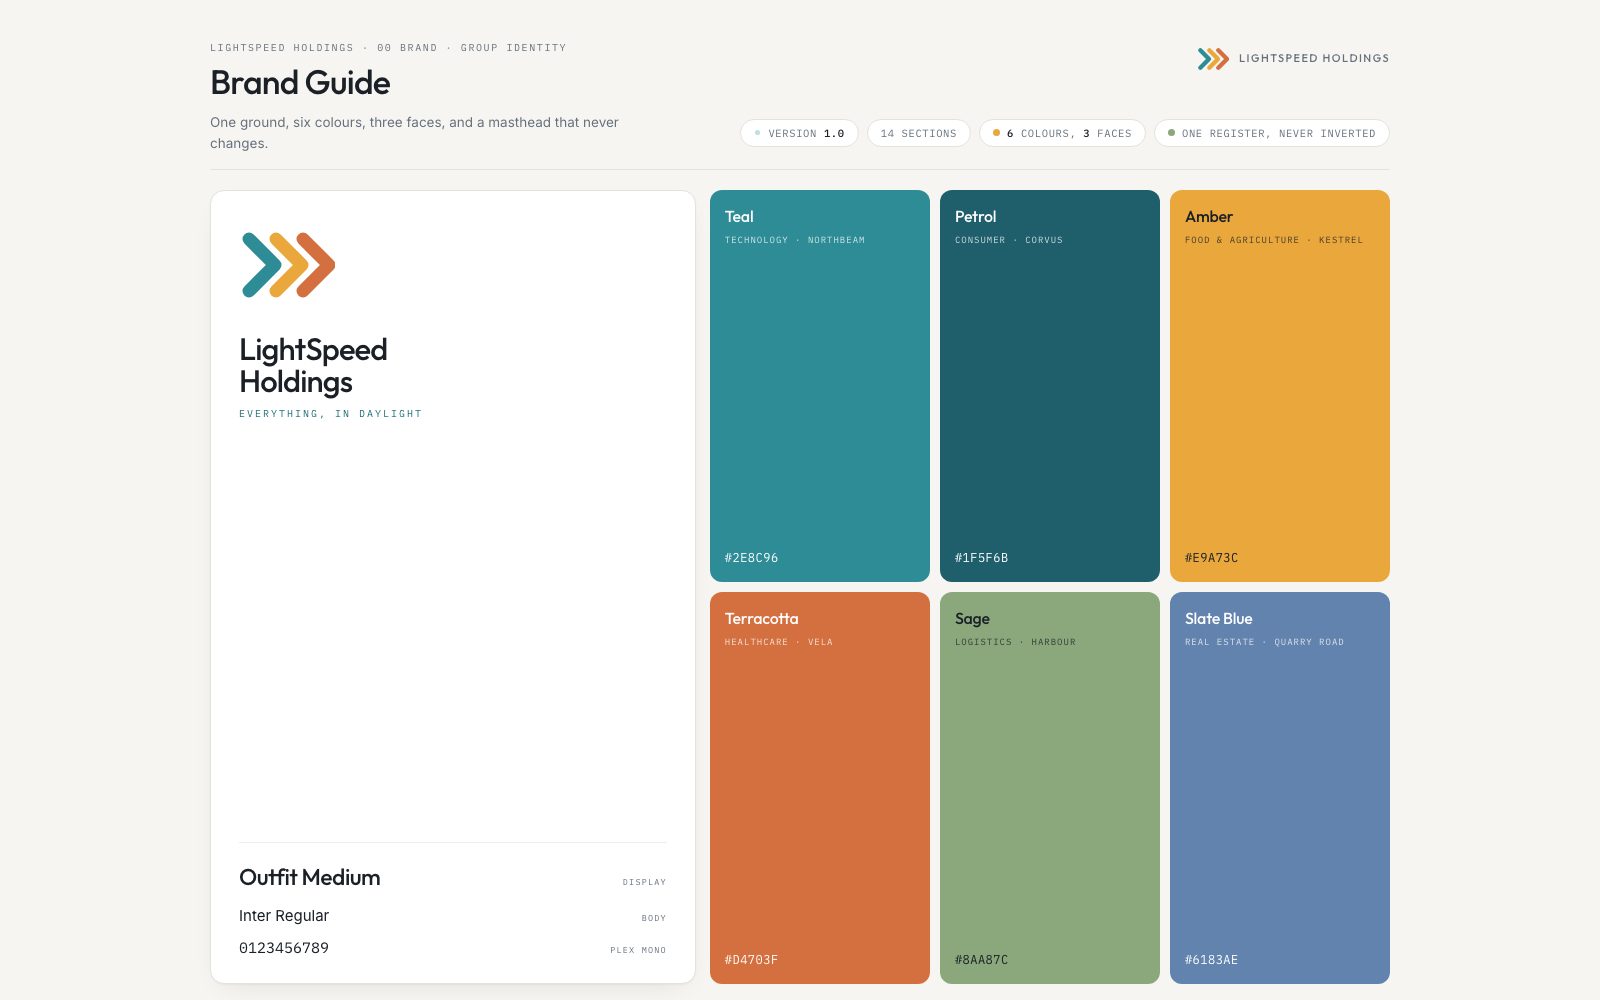Click the 6 COLOURS, 3 FACES pill
The width and height of the screenshot is (1600, 1000).
click(1062, 133)
